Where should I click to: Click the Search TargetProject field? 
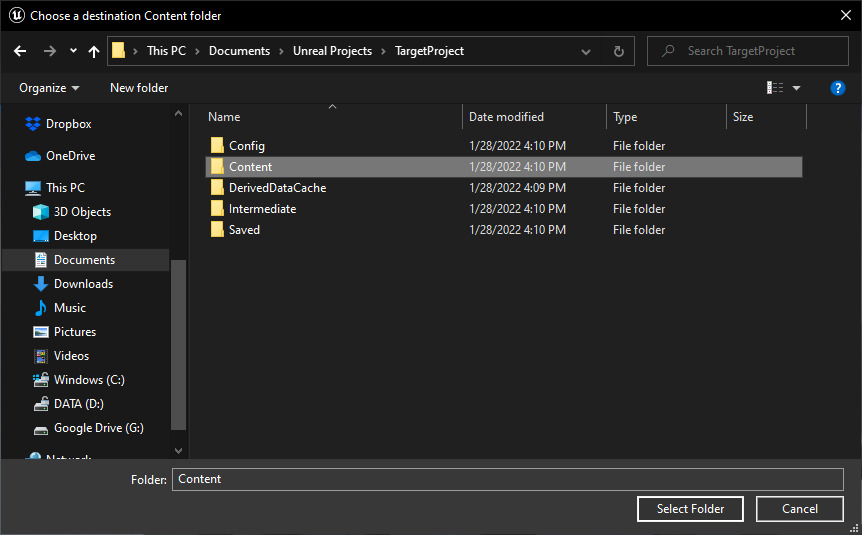click(748, 51)
